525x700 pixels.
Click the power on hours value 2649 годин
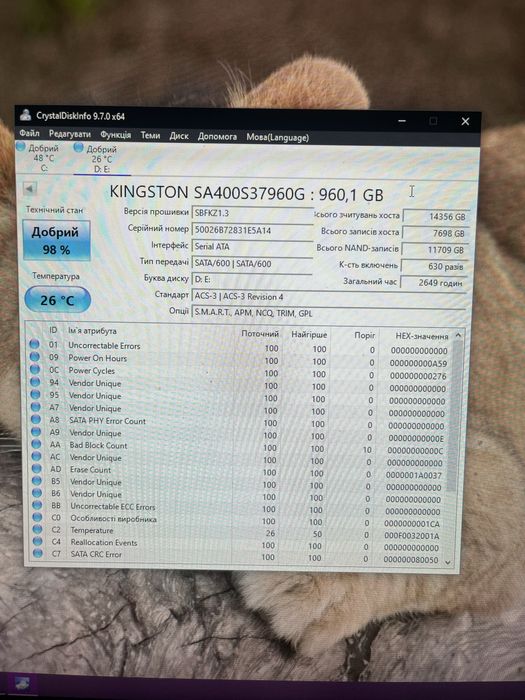(433, 283)
